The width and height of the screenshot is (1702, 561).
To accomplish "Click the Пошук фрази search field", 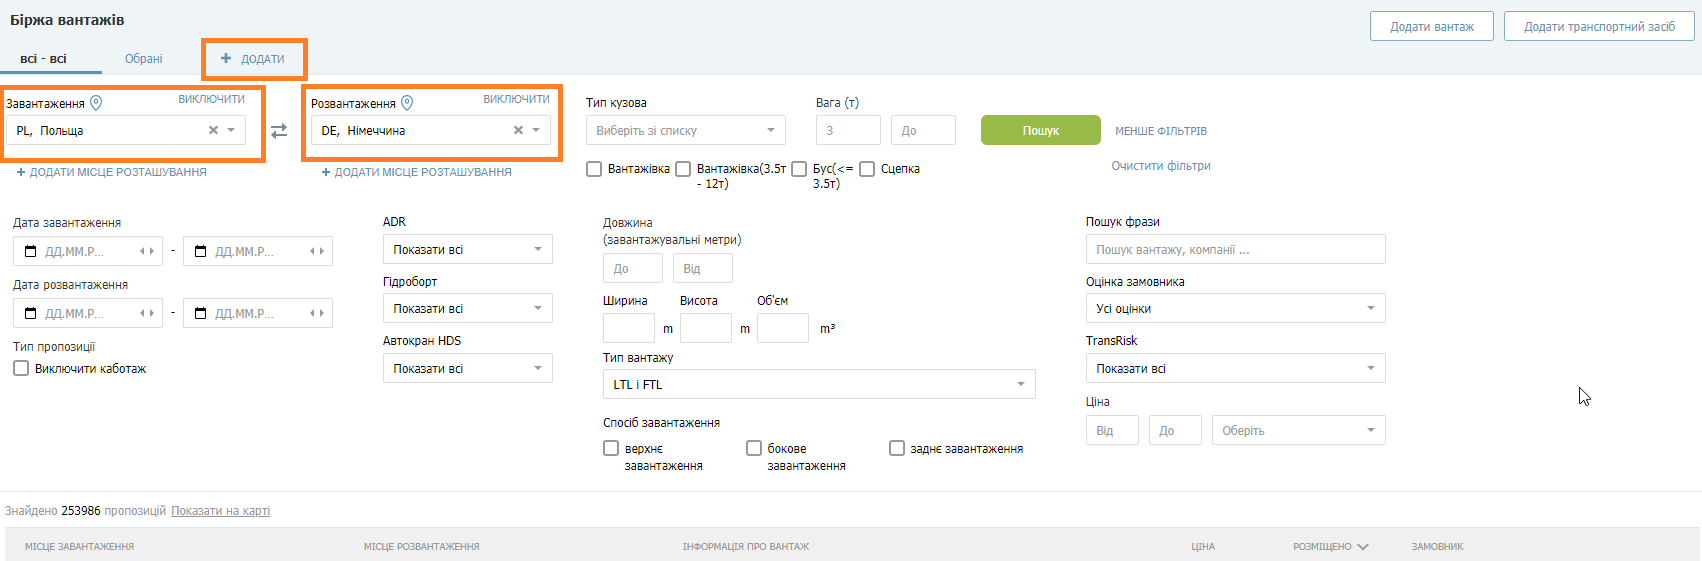I will pos(1236,249).
